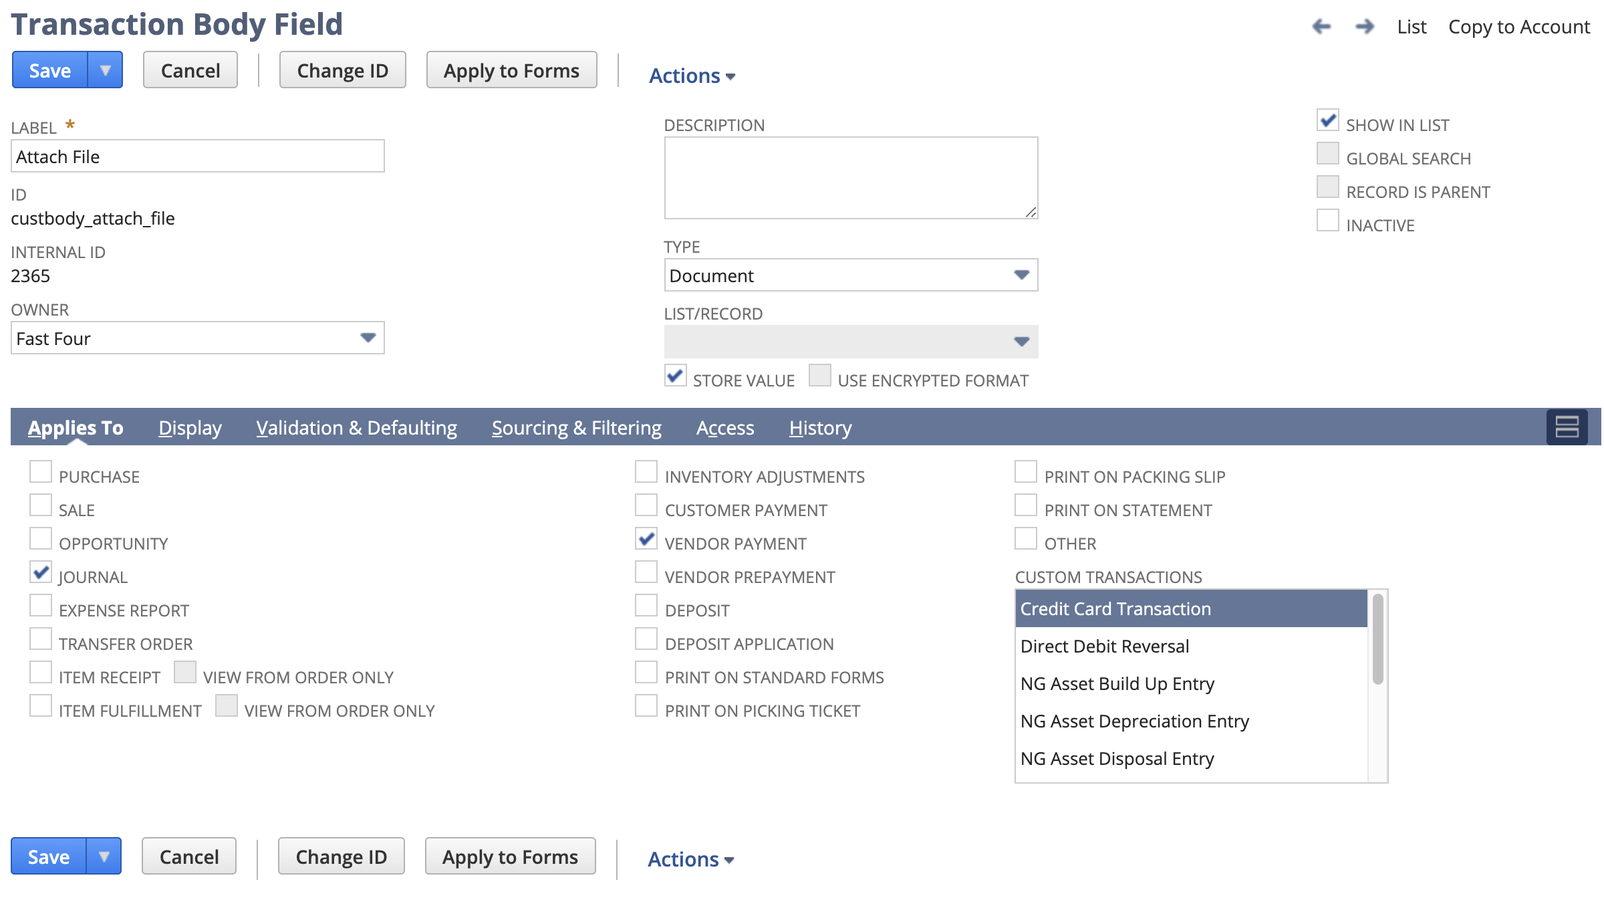Image resolution: width=1604 pixels, height=916 pixels.
Task: Open the top Actions menu
Action: 692,76
